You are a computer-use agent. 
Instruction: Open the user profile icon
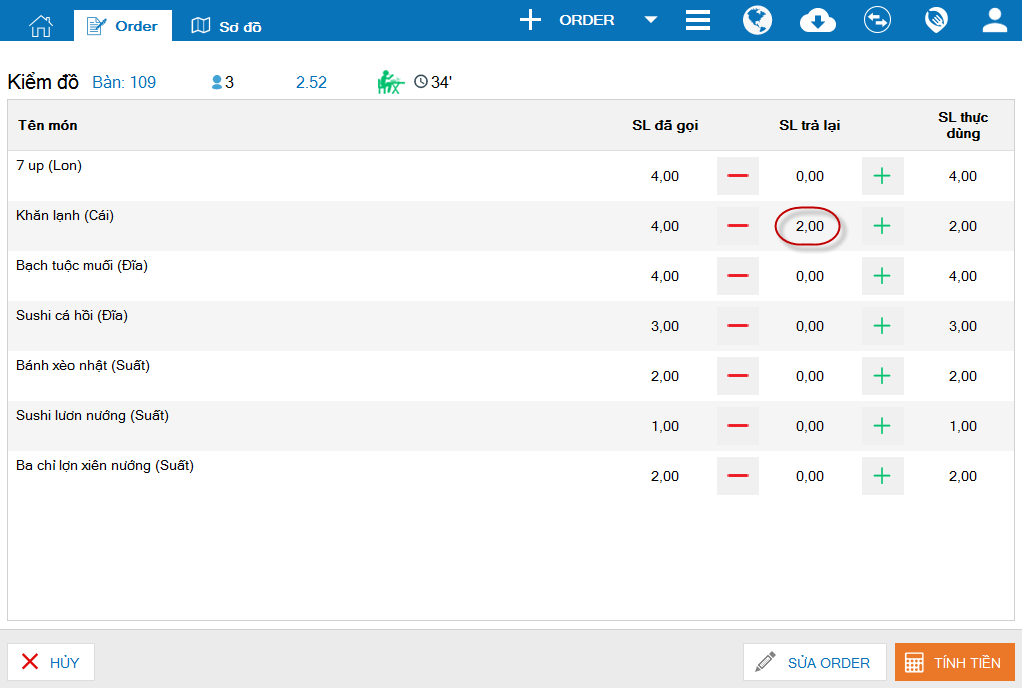coord(995,20)
